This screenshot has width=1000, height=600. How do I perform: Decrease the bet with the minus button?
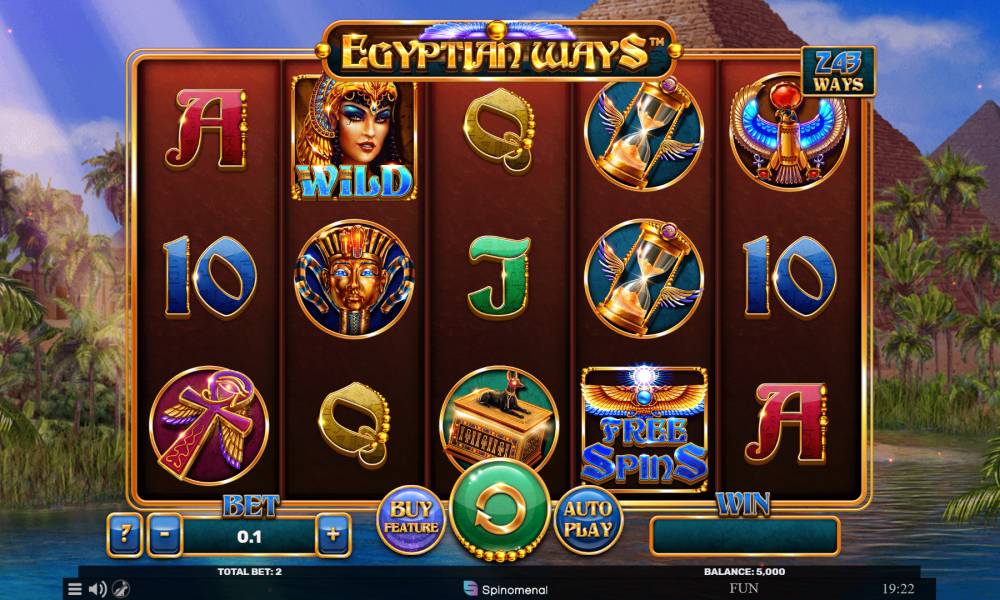click(x=165, y=535)
